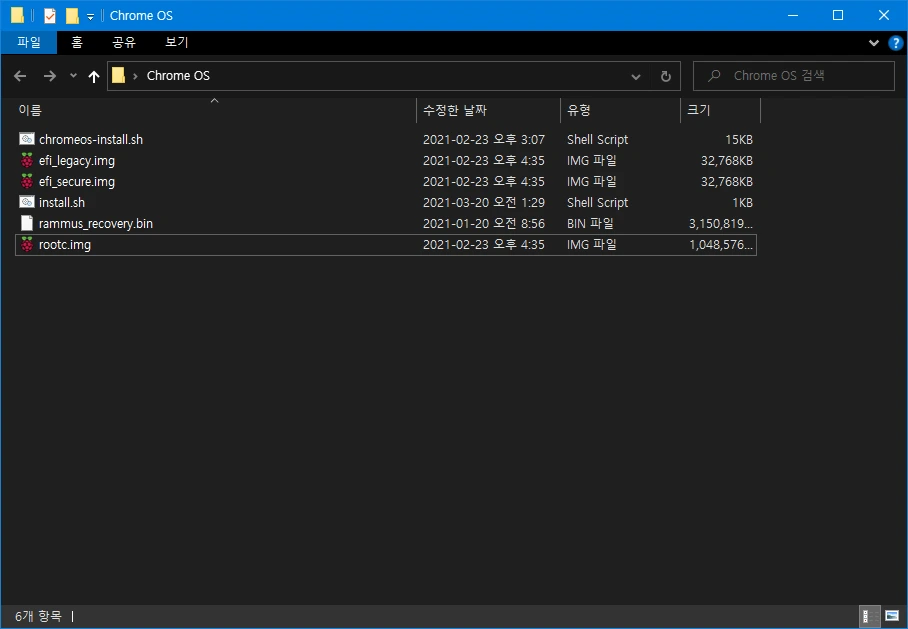Image resolution: width=908 pixels, height=629 pixels.
Task: Open the 홈 ribbon tab
Action: tap(77, 42)
